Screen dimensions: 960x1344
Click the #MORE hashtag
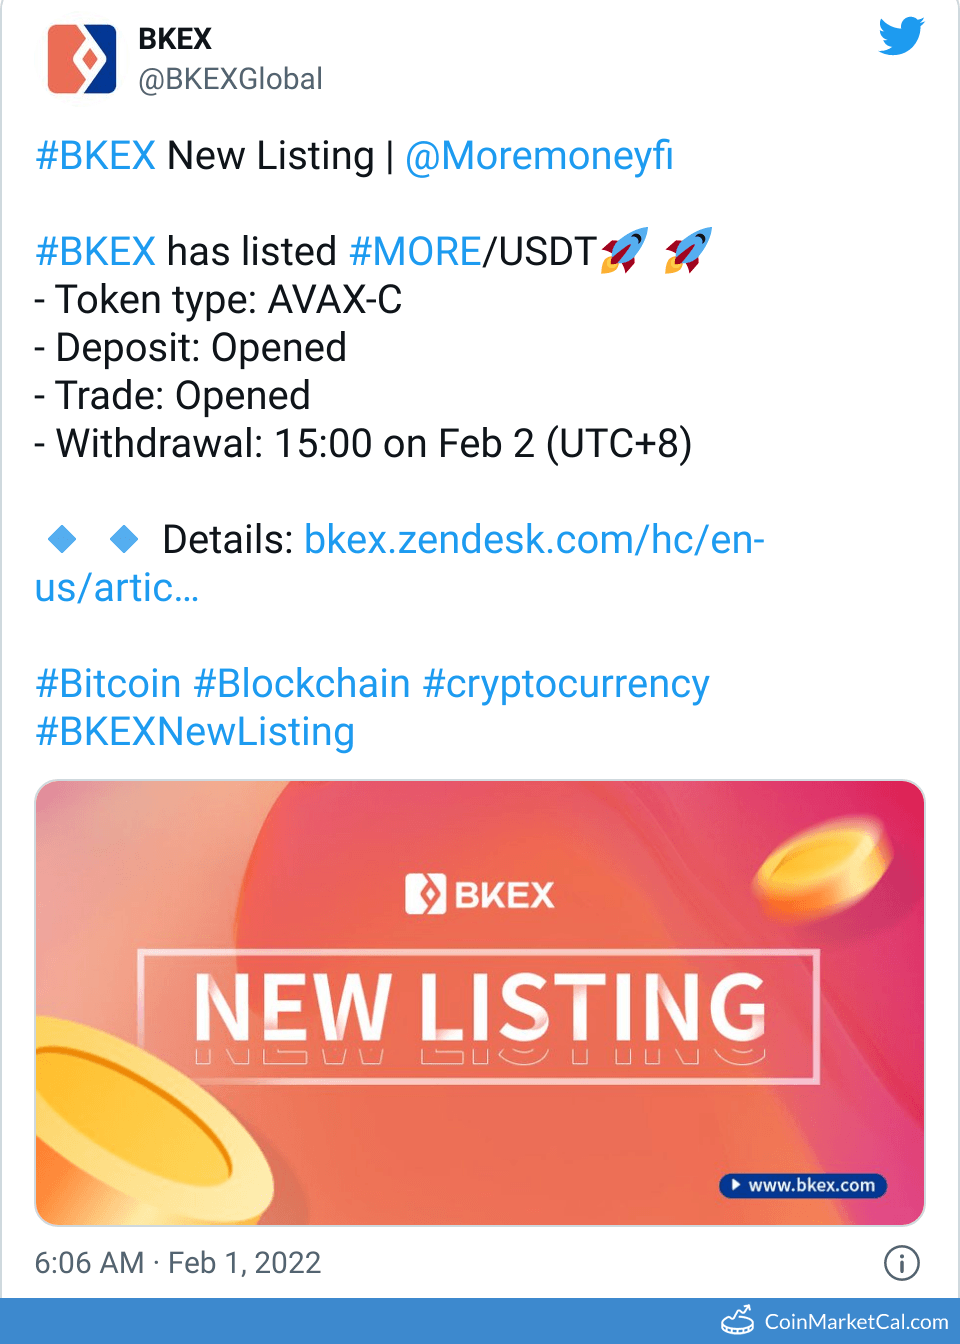click(x=415, y=252)
